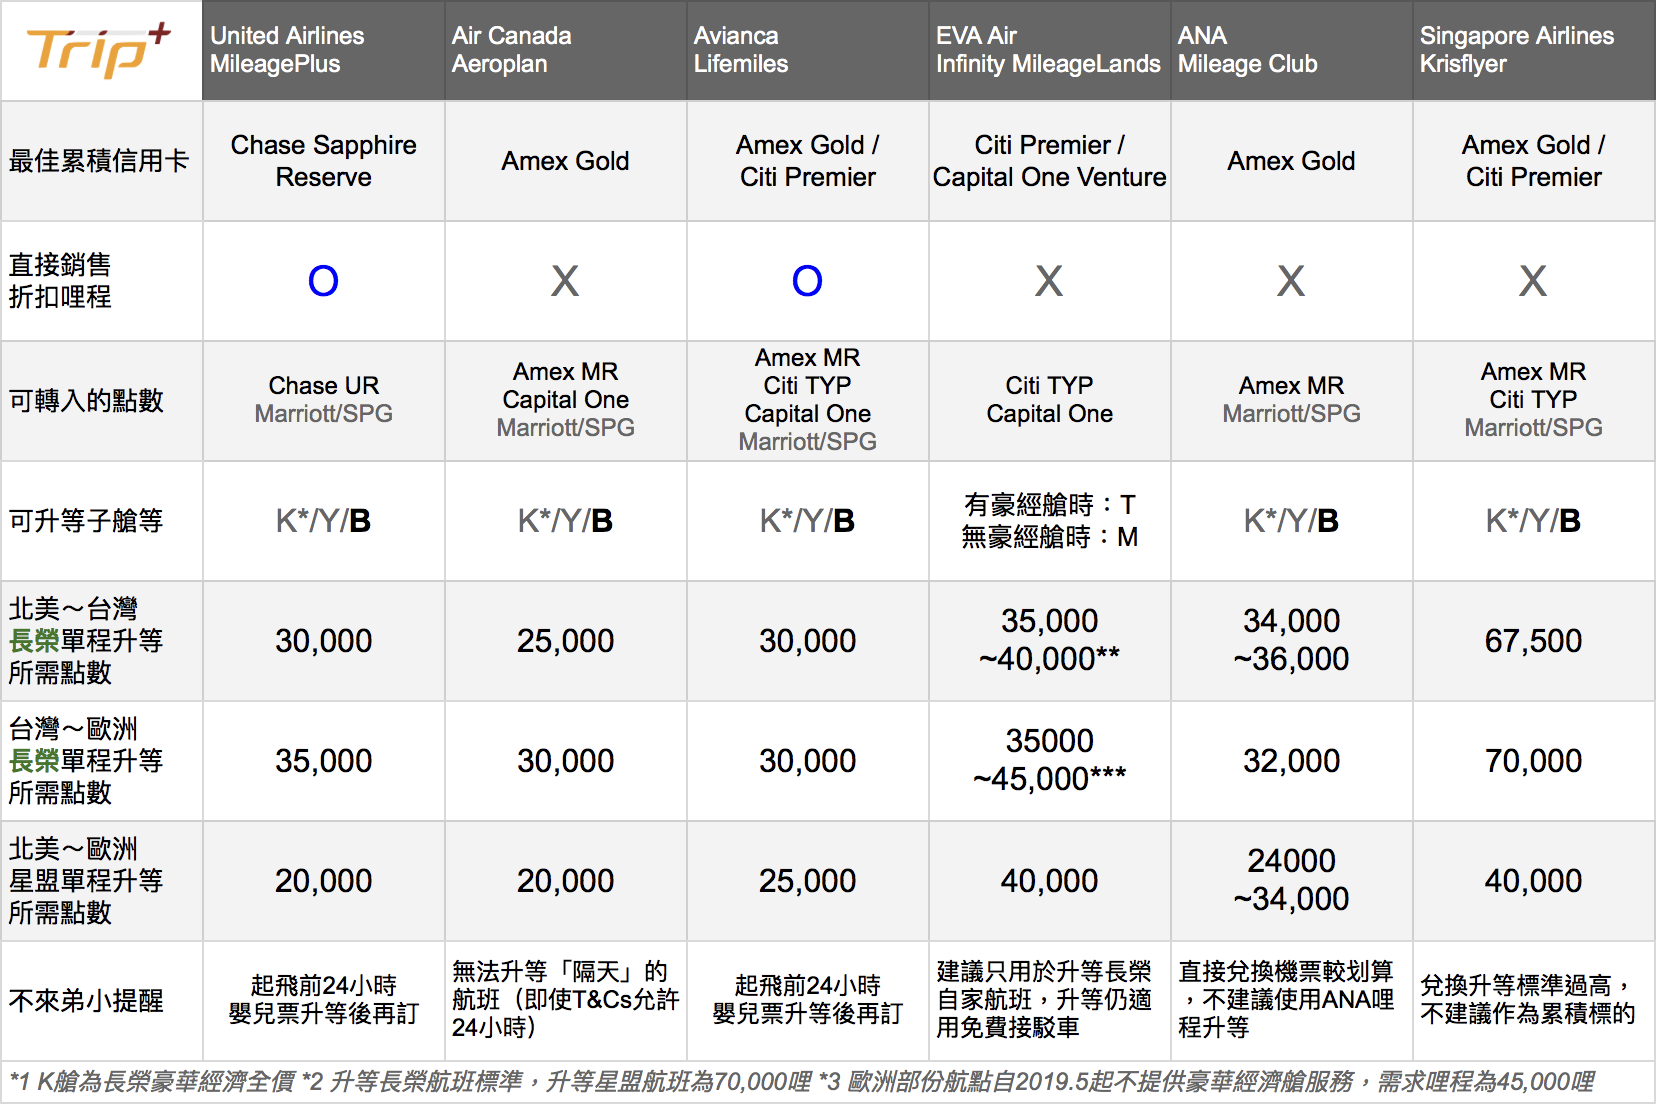Click the 35000~45,000*** cell under EVA Air
1656x1104 pixels.
coord(1049,760)
